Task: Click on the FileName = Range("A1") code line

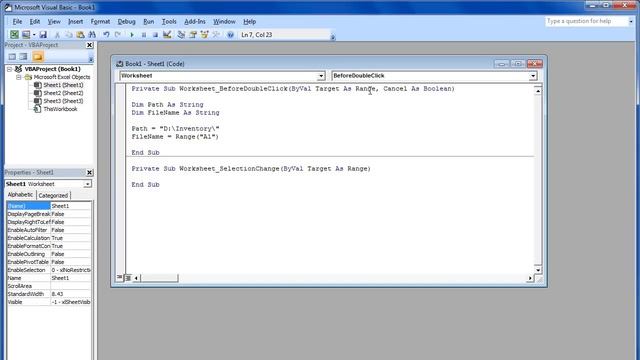Action: coord(175,137)
